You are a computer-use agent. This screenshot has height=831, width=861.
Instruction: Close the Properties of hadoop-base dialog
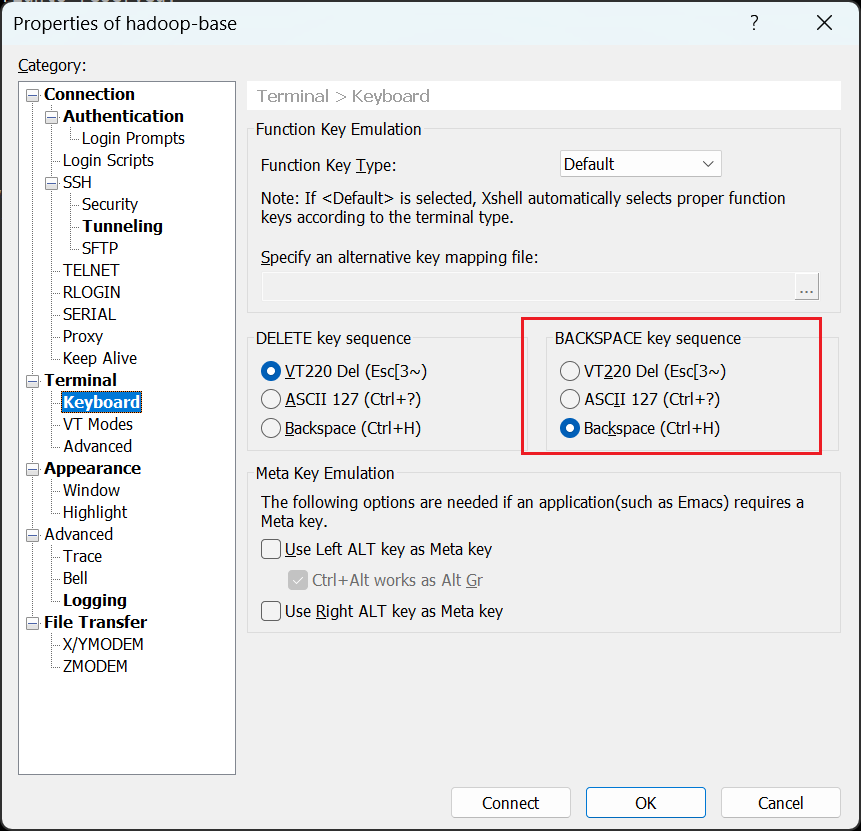tap(824, 23)
